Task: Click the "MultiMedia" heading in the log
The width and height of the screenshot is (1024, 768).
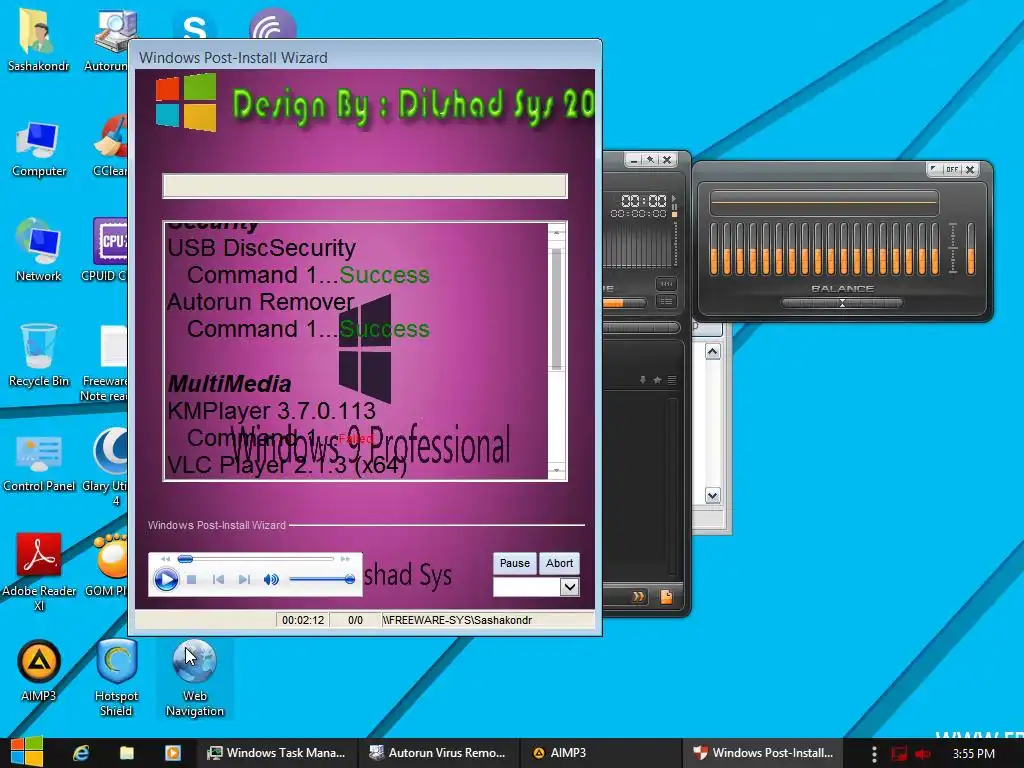Action: 229,383
